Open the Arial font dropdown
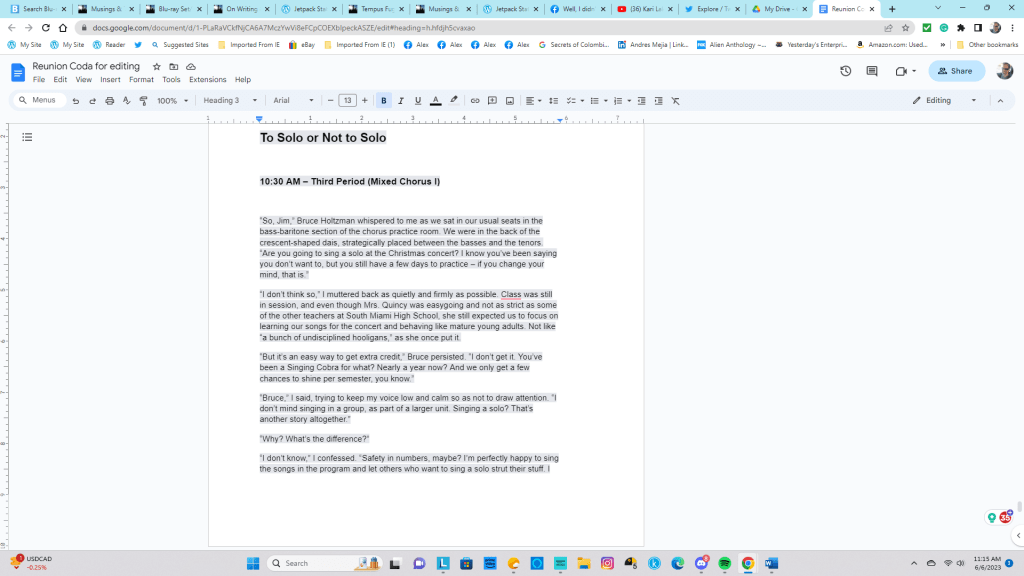 [x=293, y=101]
